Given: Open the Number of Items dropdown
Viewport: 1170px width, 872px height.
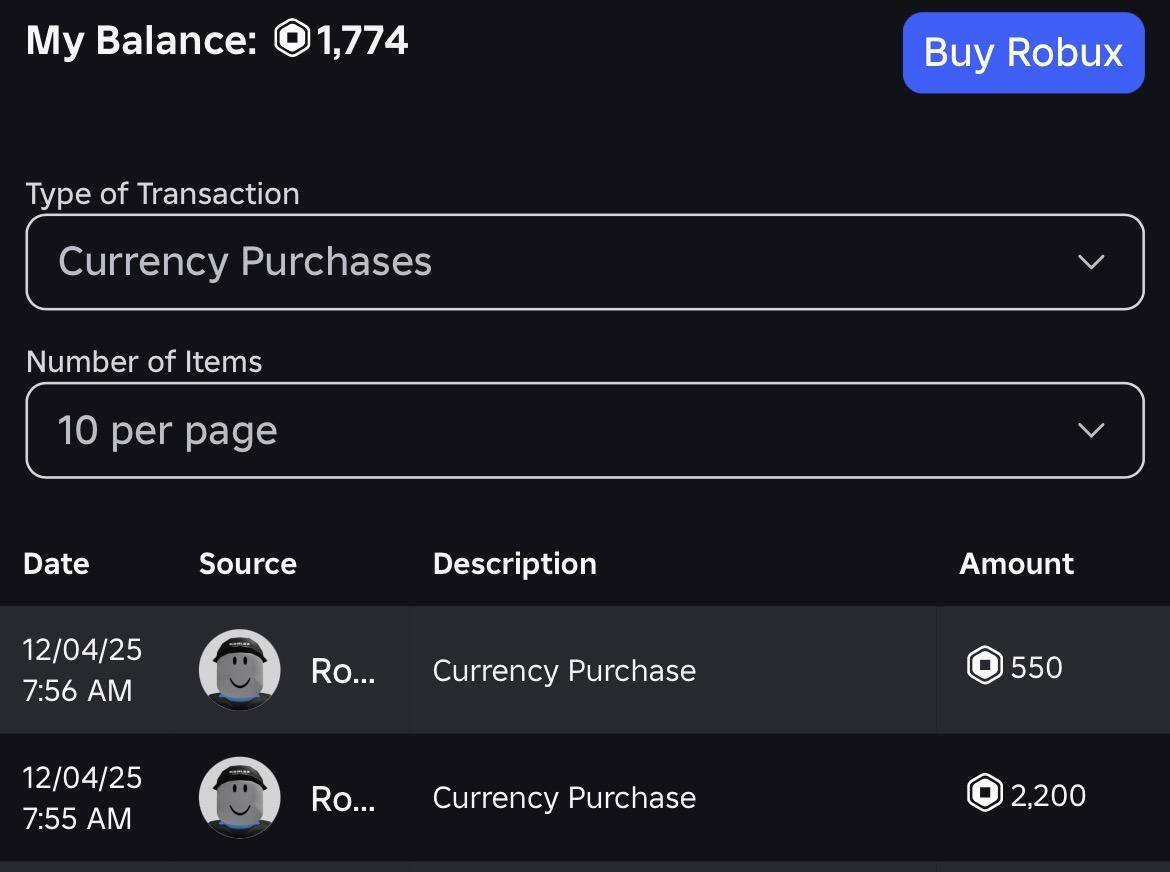Looking at the screenshot, I should tap(584, 430).
